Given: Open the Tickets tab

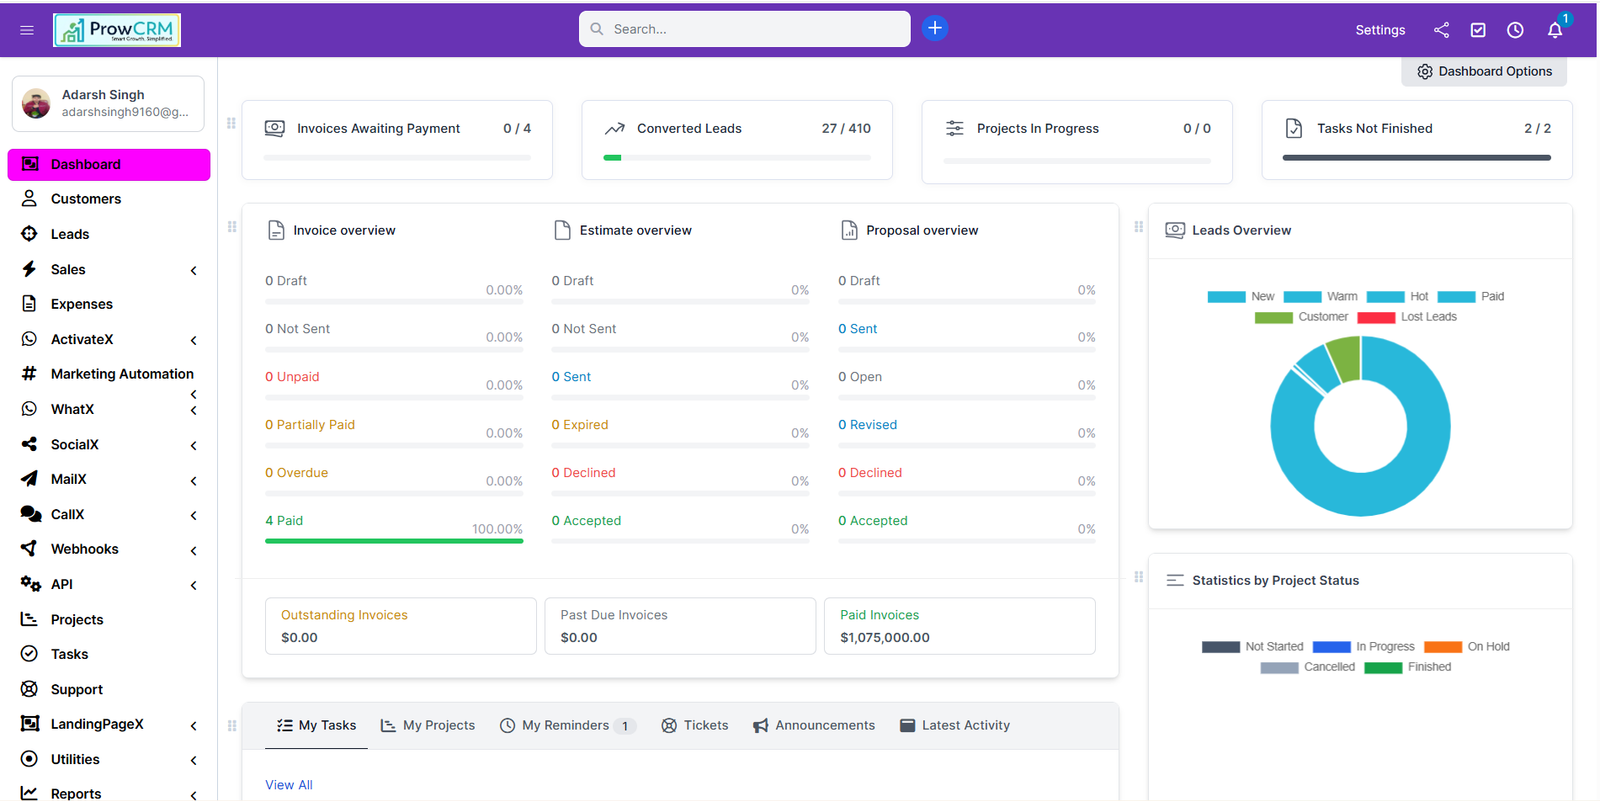Looking at the screenshot, I should [x=695, y=726].
